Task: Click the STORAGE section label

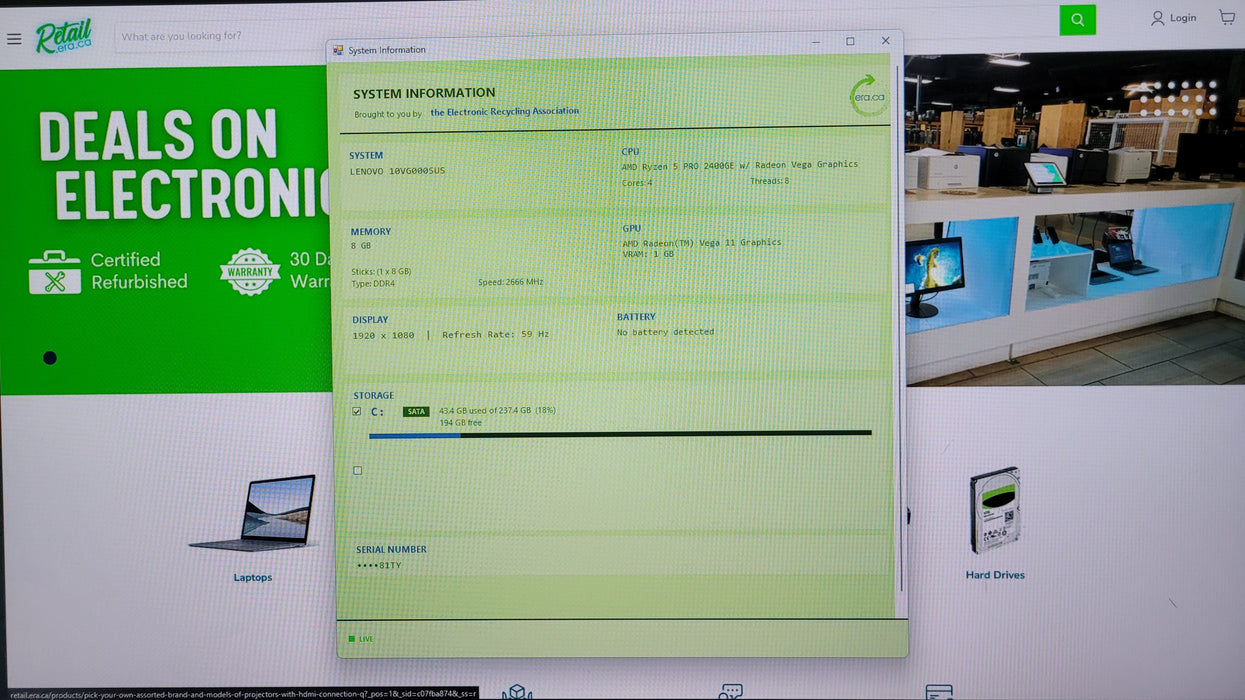Action: (x=373, y=396)
